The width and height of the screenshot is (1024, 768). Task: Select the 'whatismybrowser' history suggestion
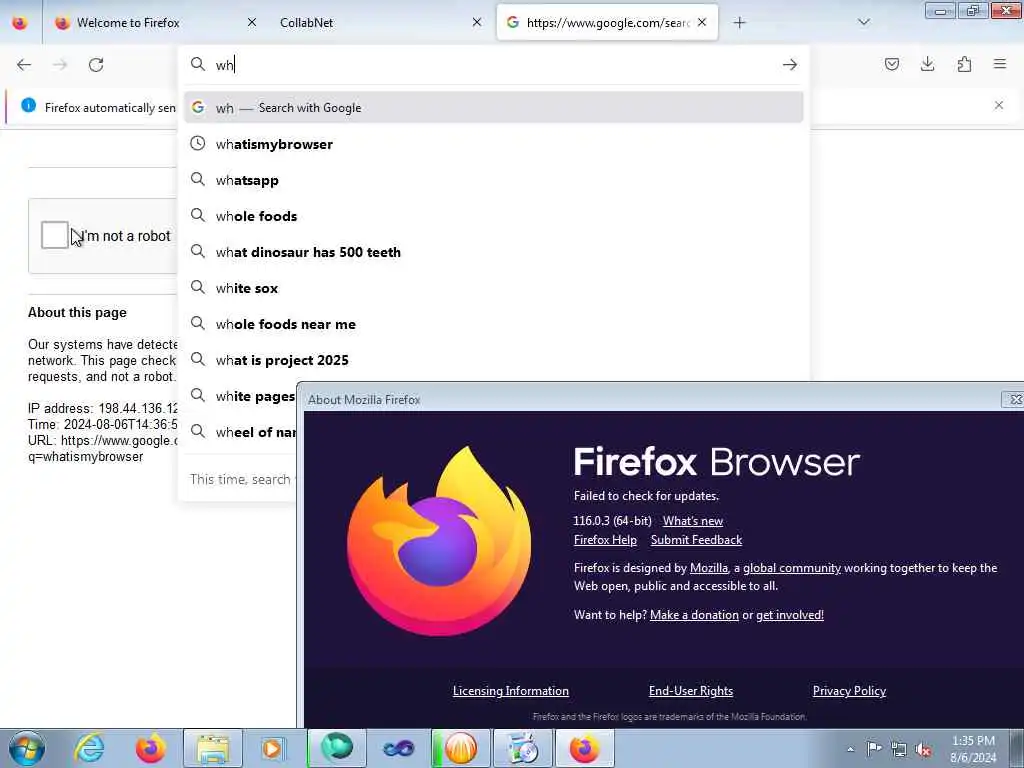493,144
